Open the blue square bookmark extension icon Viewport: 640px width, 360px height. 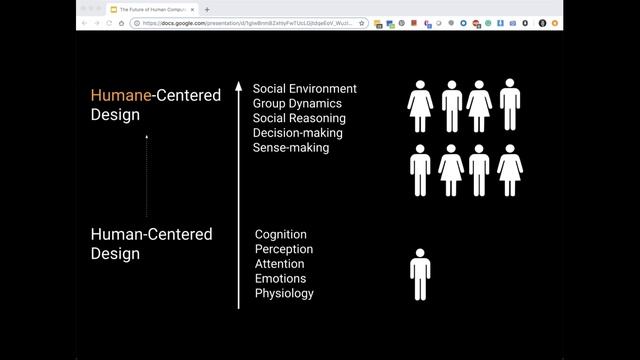(x=500, y=23)
